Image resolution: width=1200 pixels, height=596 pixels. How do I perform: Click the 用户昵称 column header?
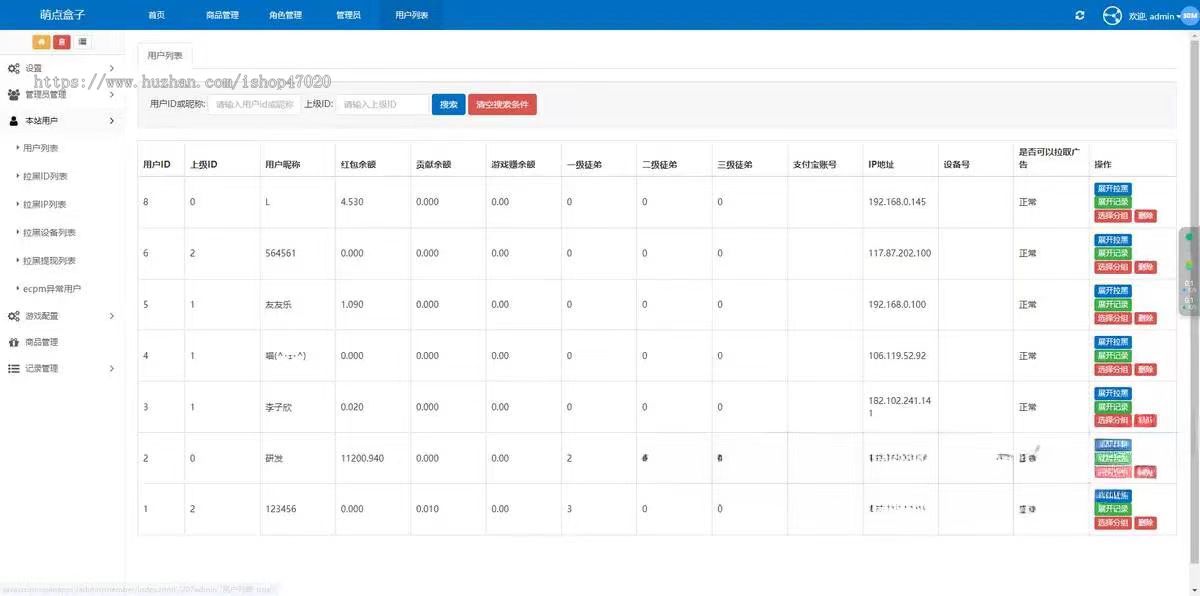[283, 164]
